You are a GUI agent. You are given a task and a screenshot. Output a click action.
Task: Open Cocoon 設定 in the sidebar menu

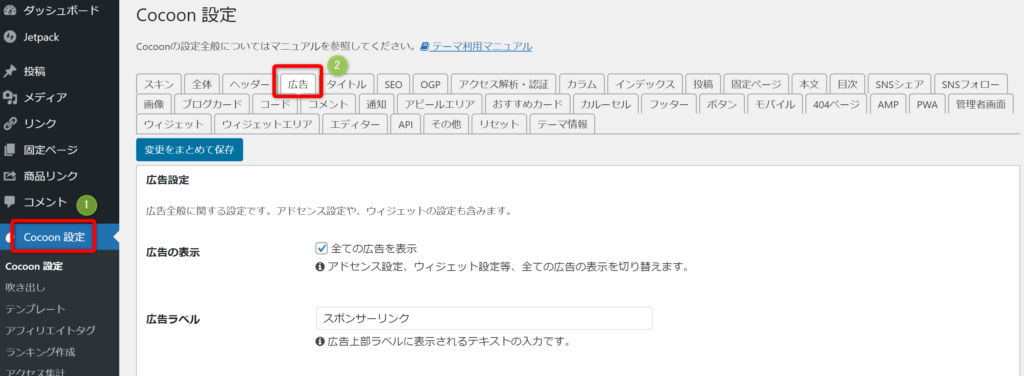tap(54, 237)
